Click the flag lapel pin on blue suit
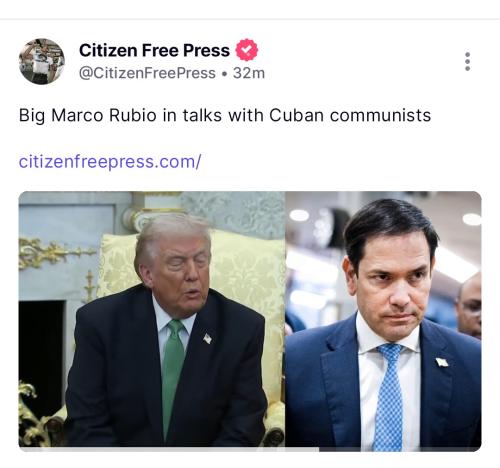 (x=442, y=362)
